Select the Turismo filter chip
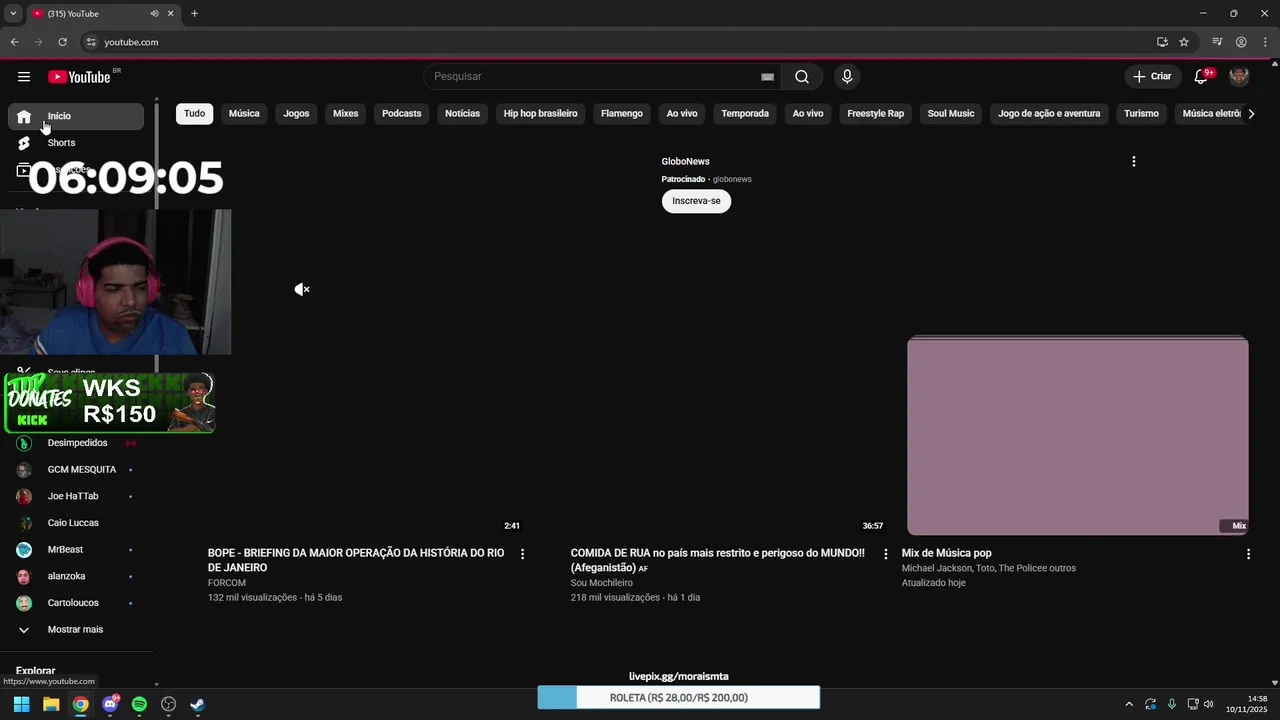The width and height of the screenshot is (1280, 720). [1141, 114]
